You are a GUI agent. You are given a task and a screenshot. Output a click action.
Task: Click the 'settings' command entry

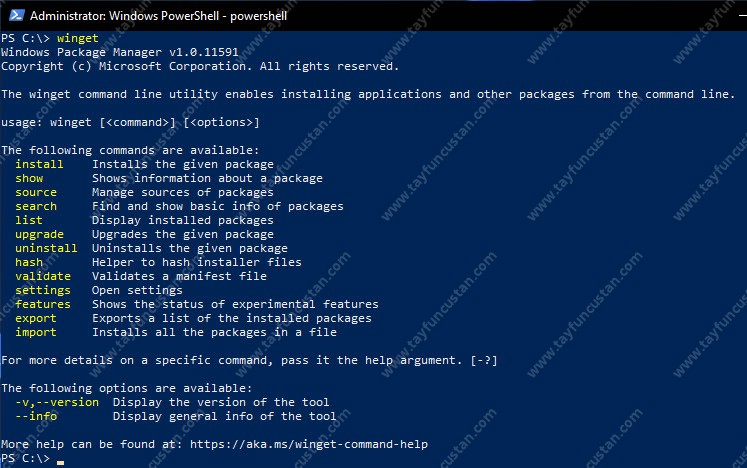[42, 290]
